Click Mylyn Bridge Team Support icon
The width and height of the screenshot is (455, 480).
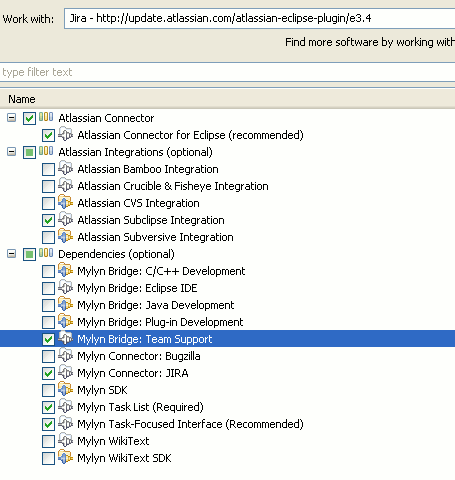[x=66, y=338]
